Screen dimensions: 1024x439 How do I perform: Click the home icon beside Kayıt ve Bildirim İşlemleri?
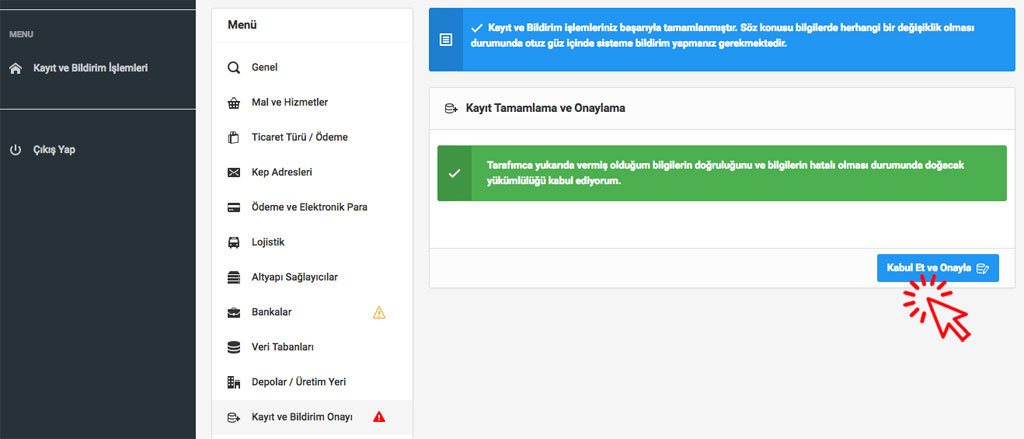coord(15,69)
